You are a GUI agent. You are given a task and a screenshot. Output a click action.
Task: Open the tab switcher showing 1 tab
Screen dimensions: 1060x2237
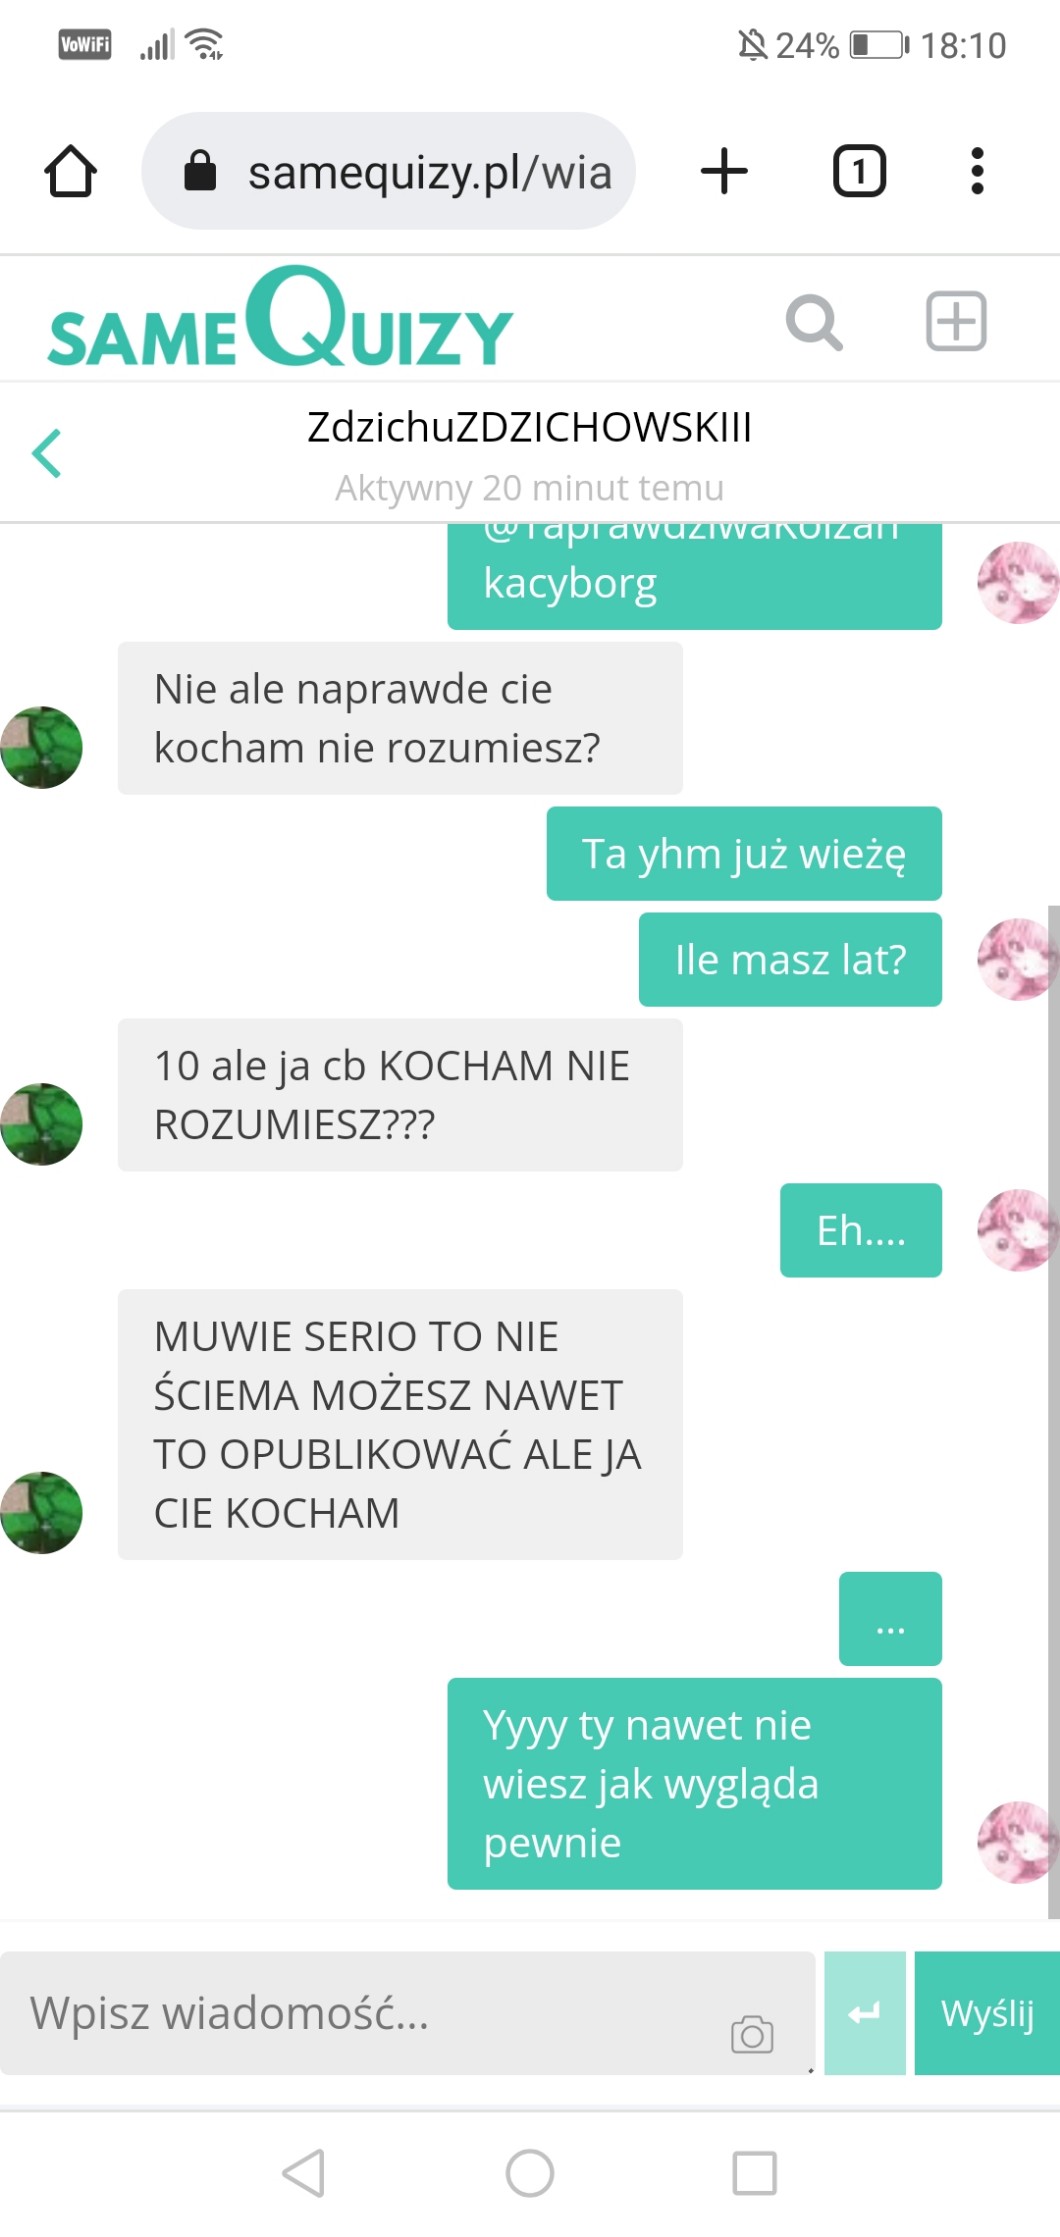pos(859,171)
